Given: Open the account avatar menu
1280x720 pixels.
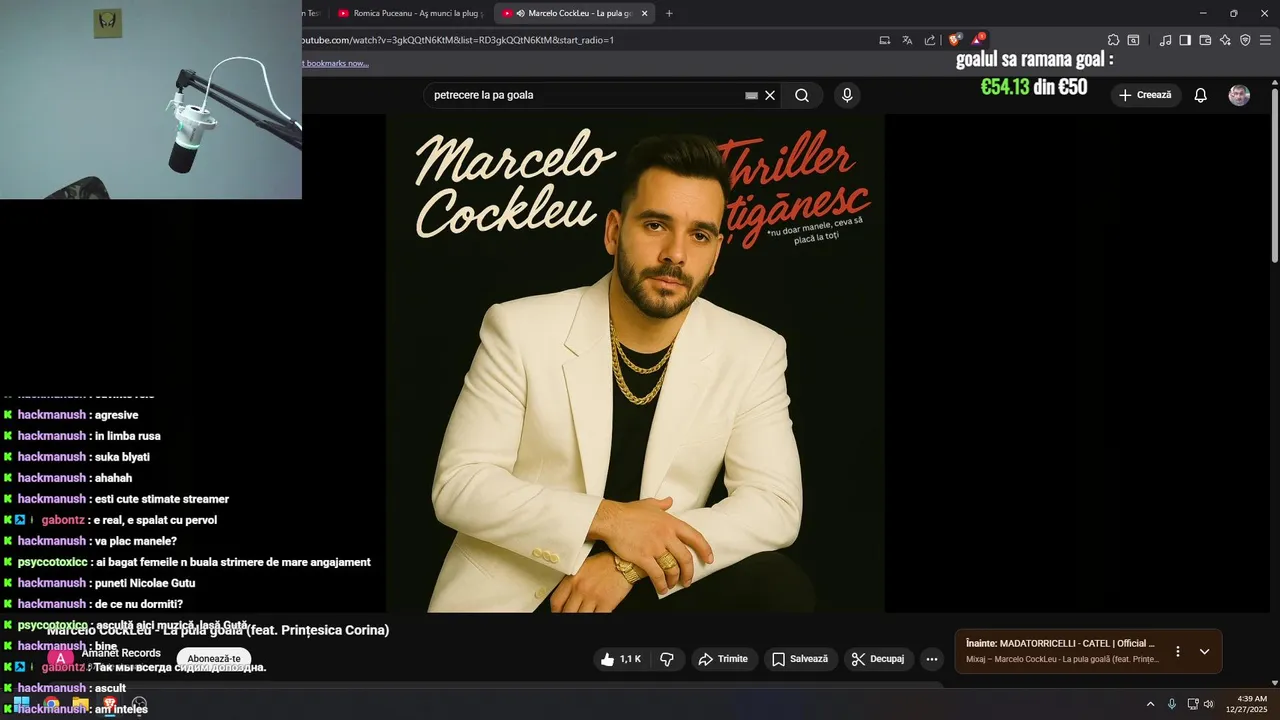Looking at the screenshot, I should (x=1239, y=95).
